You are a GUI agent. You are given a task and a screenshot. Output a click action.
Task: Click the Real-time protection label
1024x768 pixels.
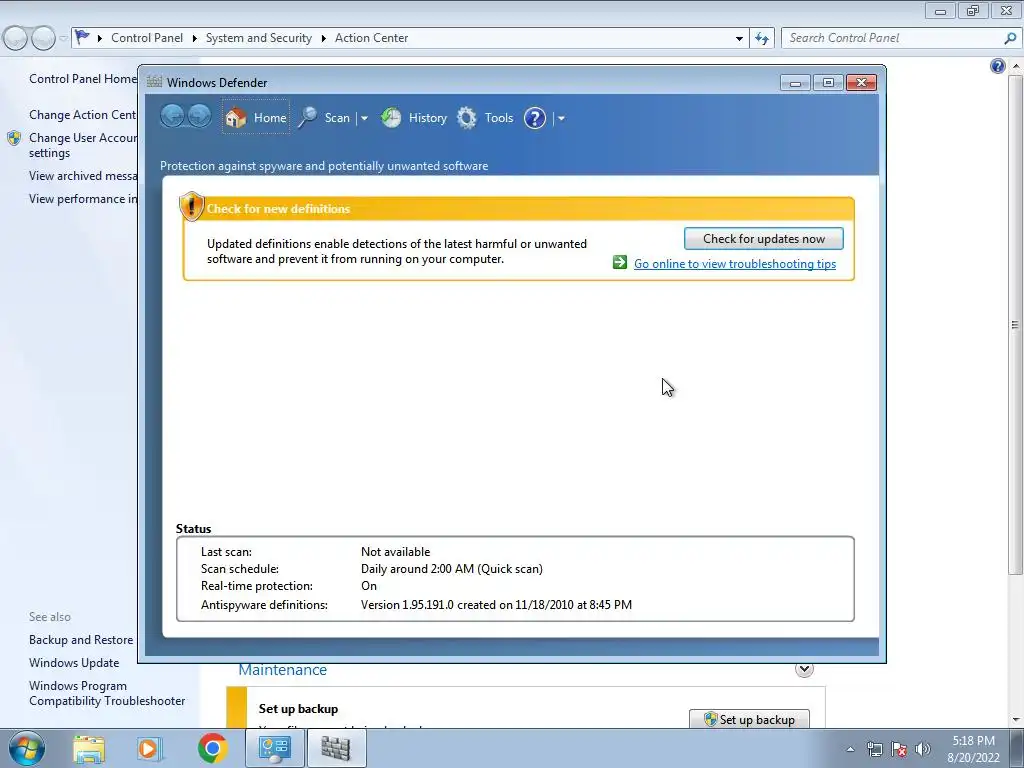tap(257, 586)
